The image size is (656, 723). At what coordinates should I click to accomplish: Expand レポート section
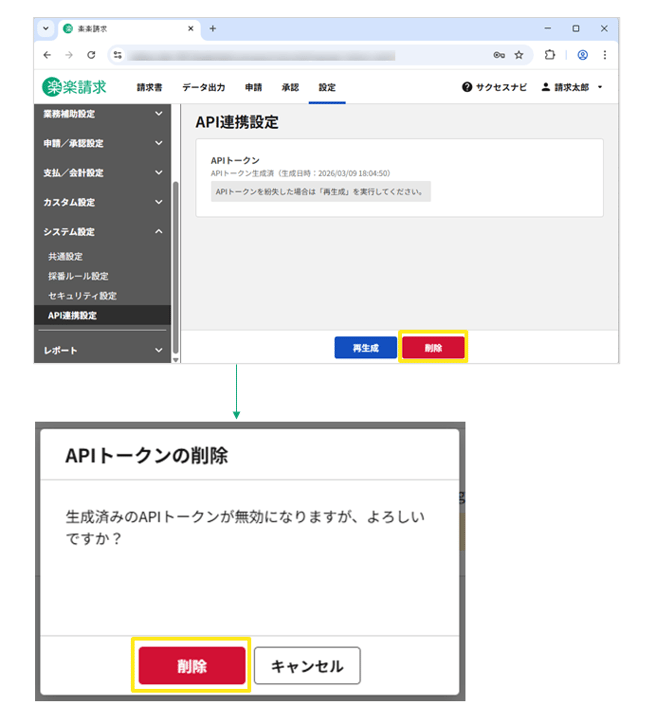pyautogui.click(x=102, y=350)
